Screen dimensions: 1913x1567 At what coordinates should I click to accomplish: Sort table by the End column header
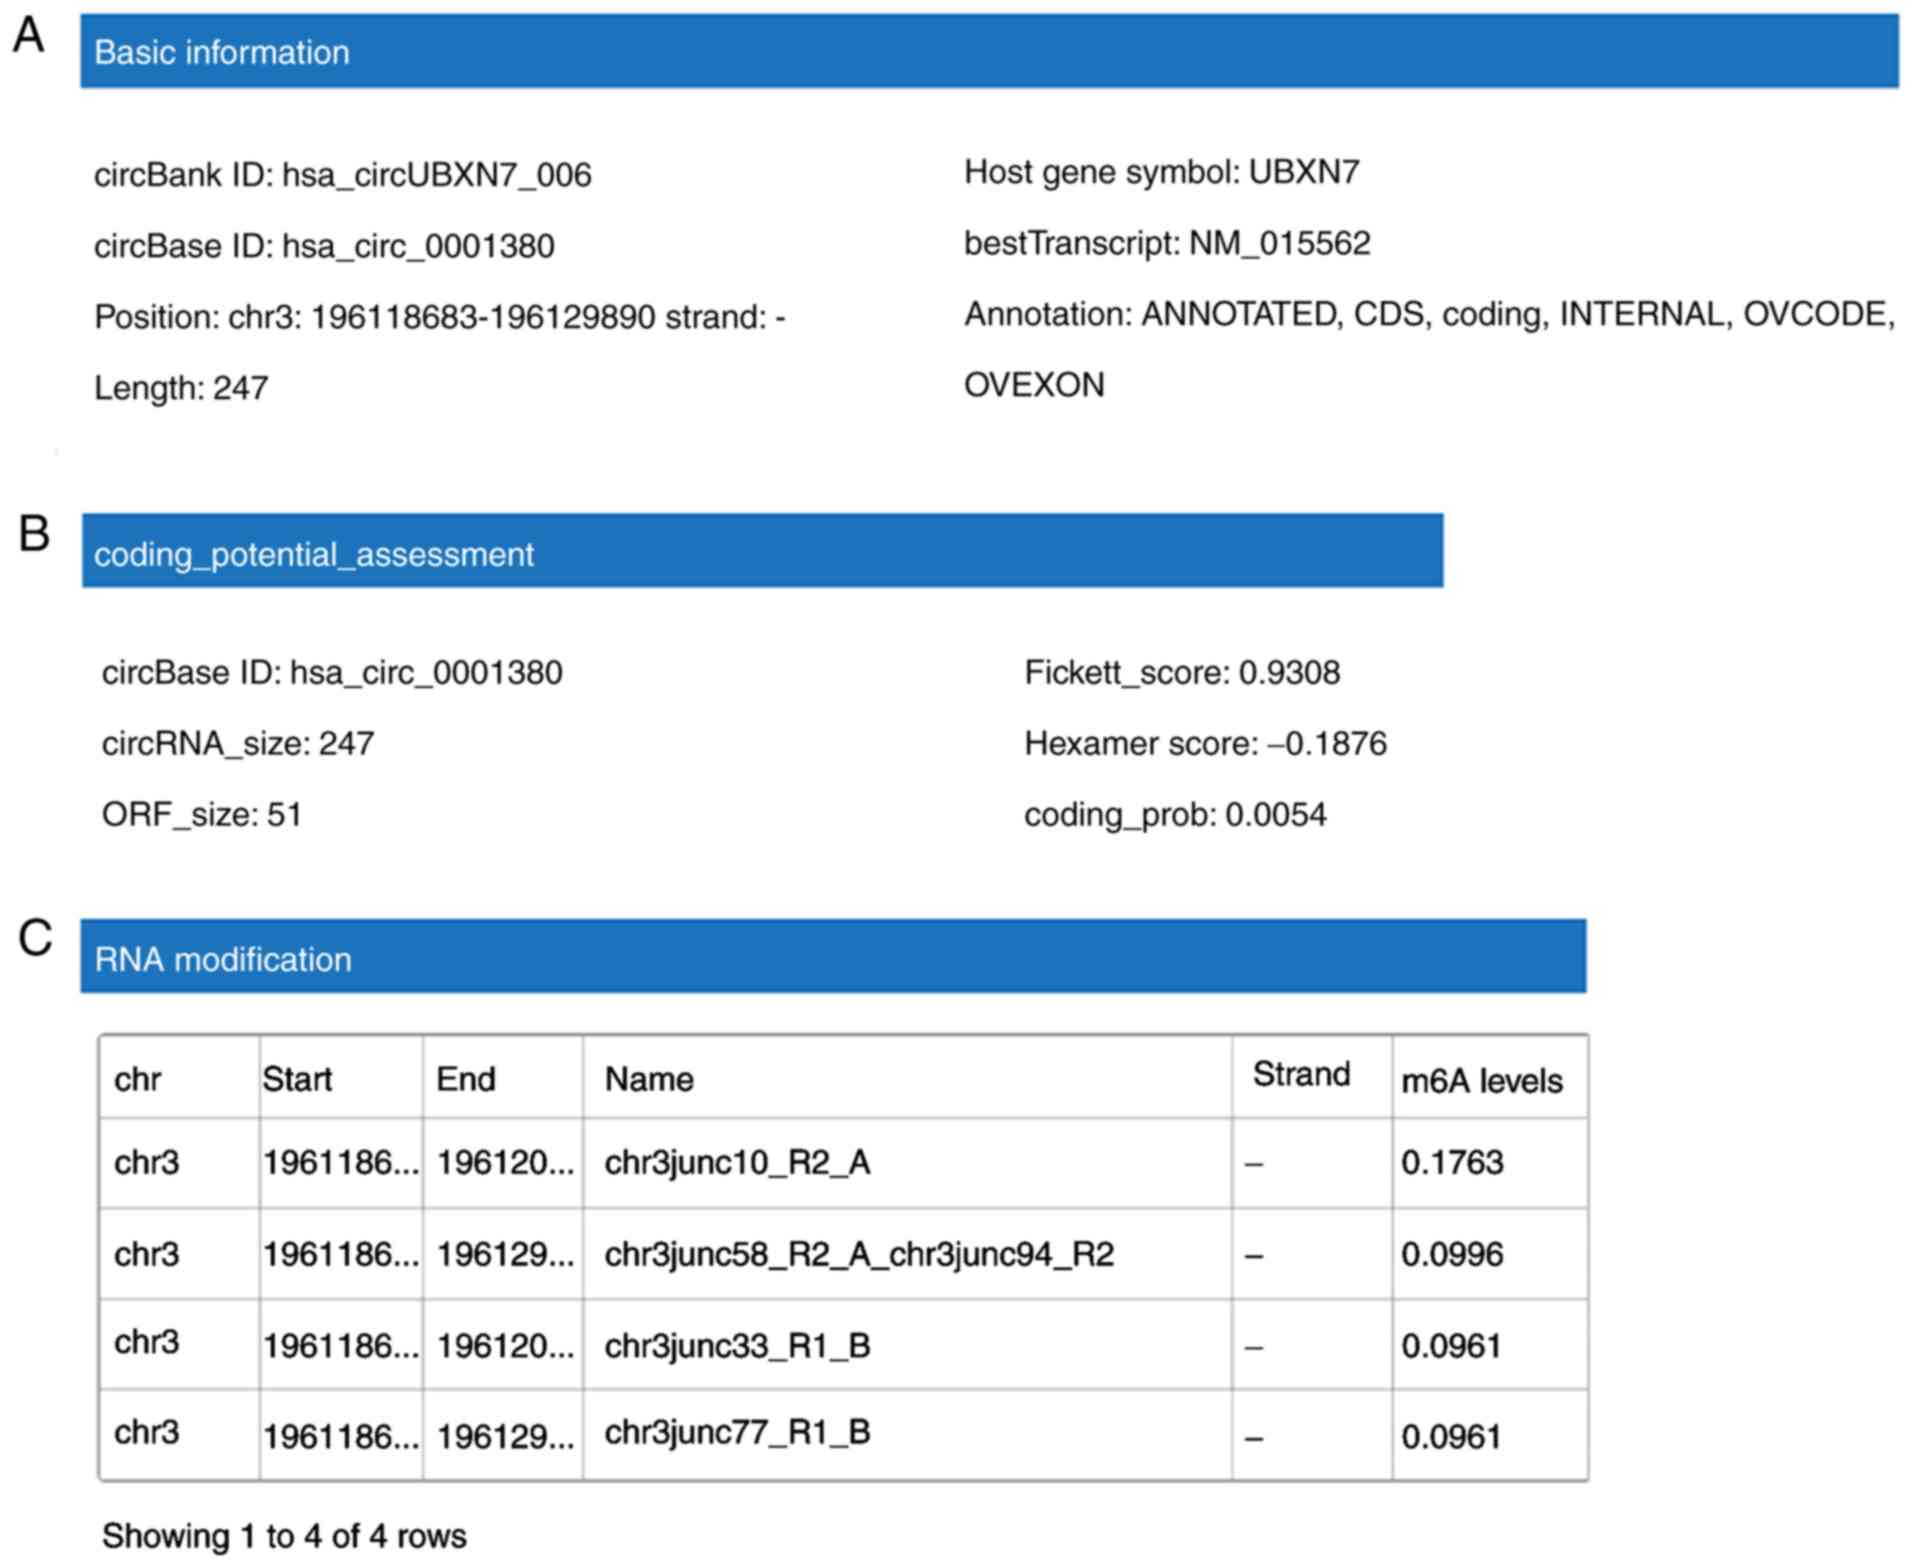465,1079
